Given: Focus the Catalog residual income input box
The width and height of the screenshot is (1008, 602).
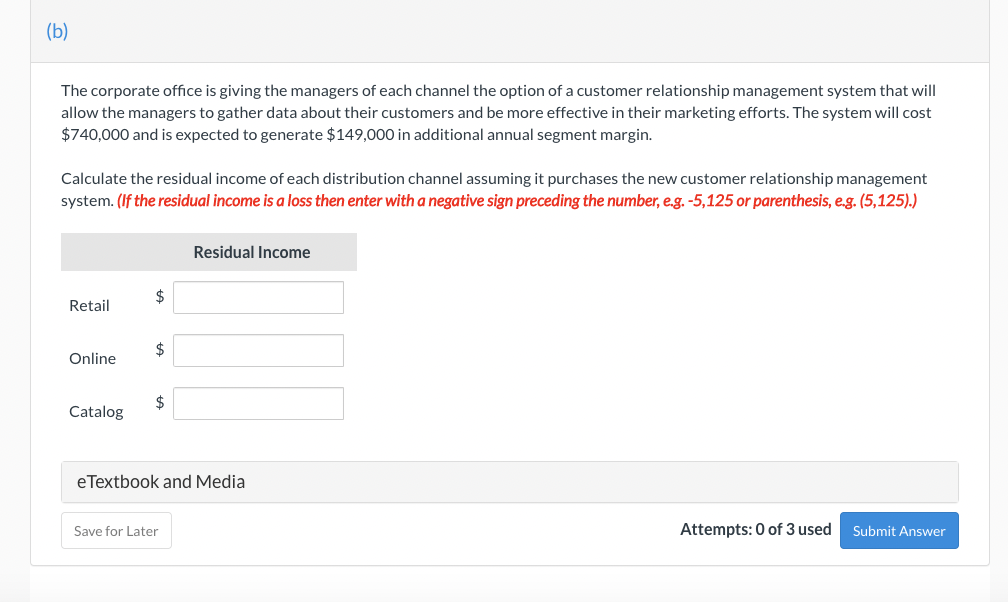Looking at the screenshot, I should tap(258, 403).
